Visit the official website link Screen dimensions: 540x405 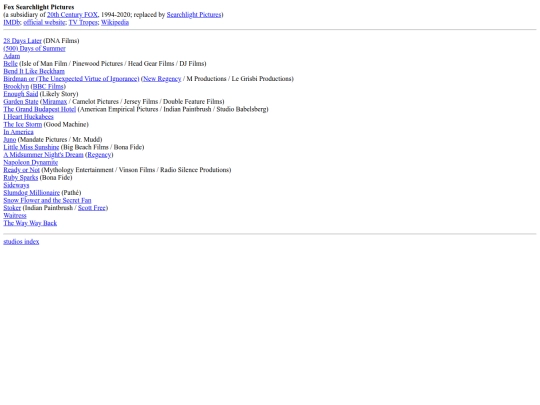44,22
